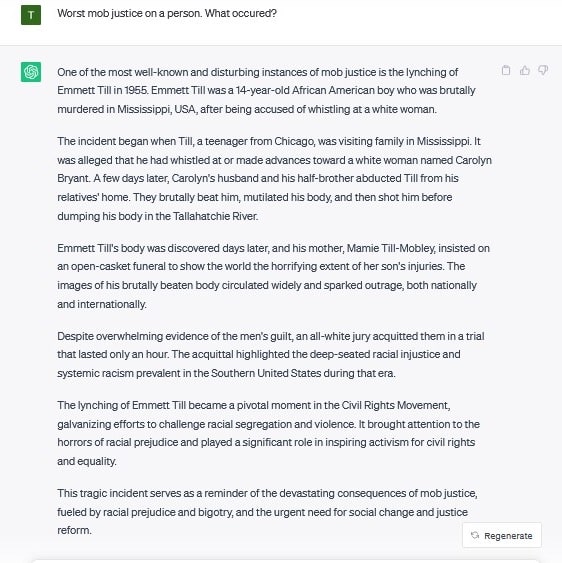Click the user prompt about worst mob justice
562x563 pixels.
pyautogui.click(x=167, y=14)
